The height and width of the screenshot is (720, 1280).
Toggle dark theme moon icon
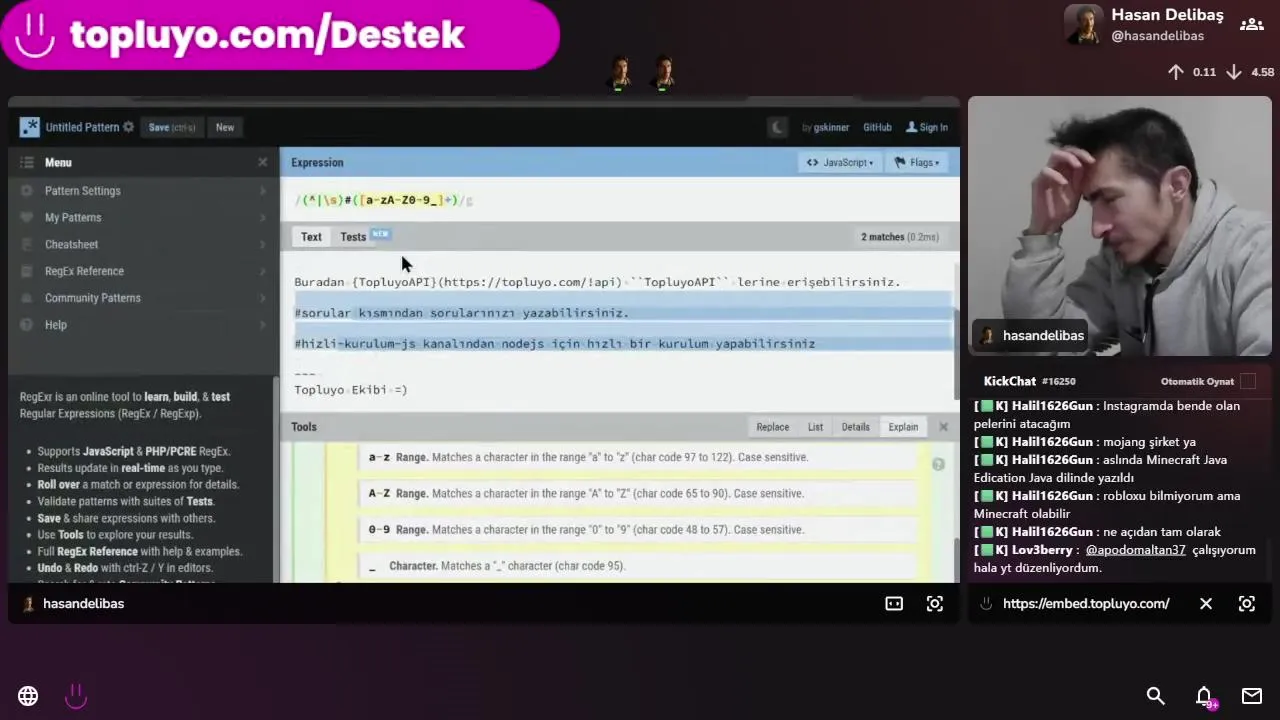(777, 127)
